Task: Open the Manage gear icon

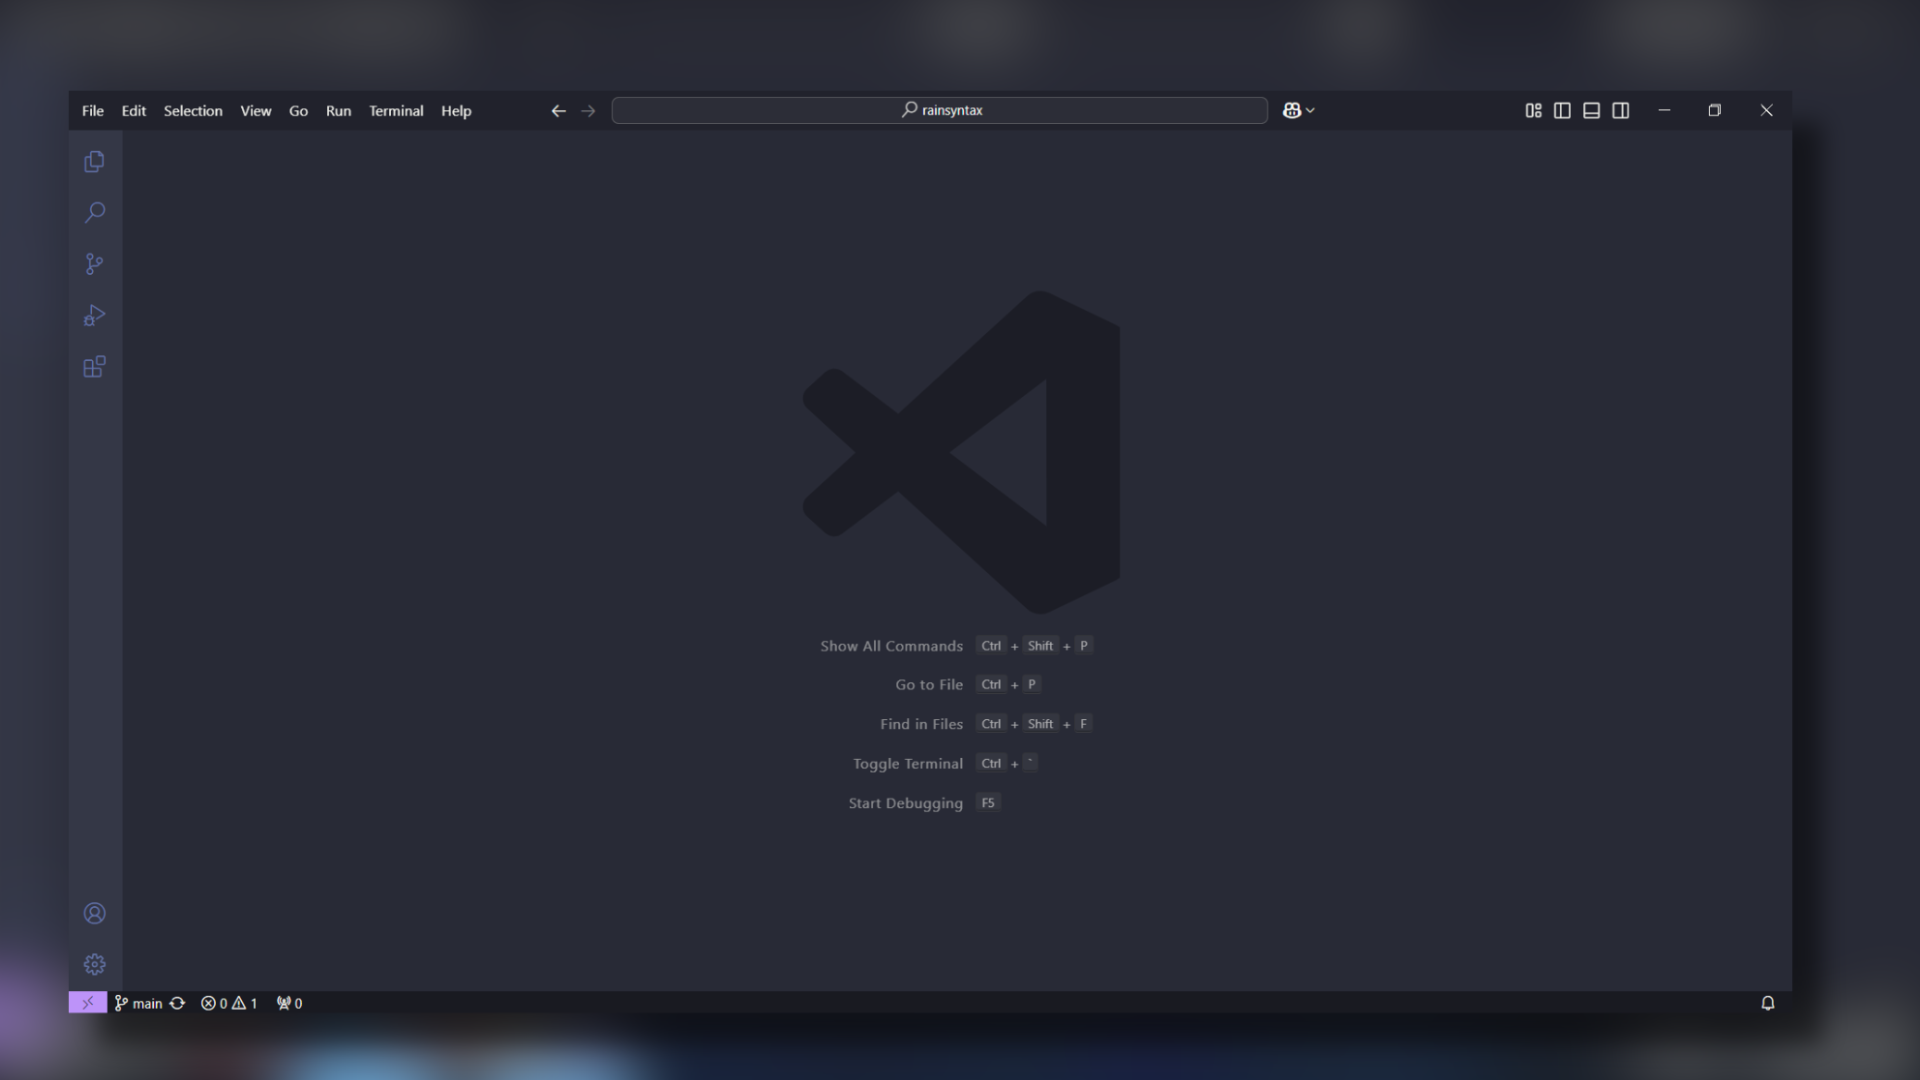Action: pos(94,964)
